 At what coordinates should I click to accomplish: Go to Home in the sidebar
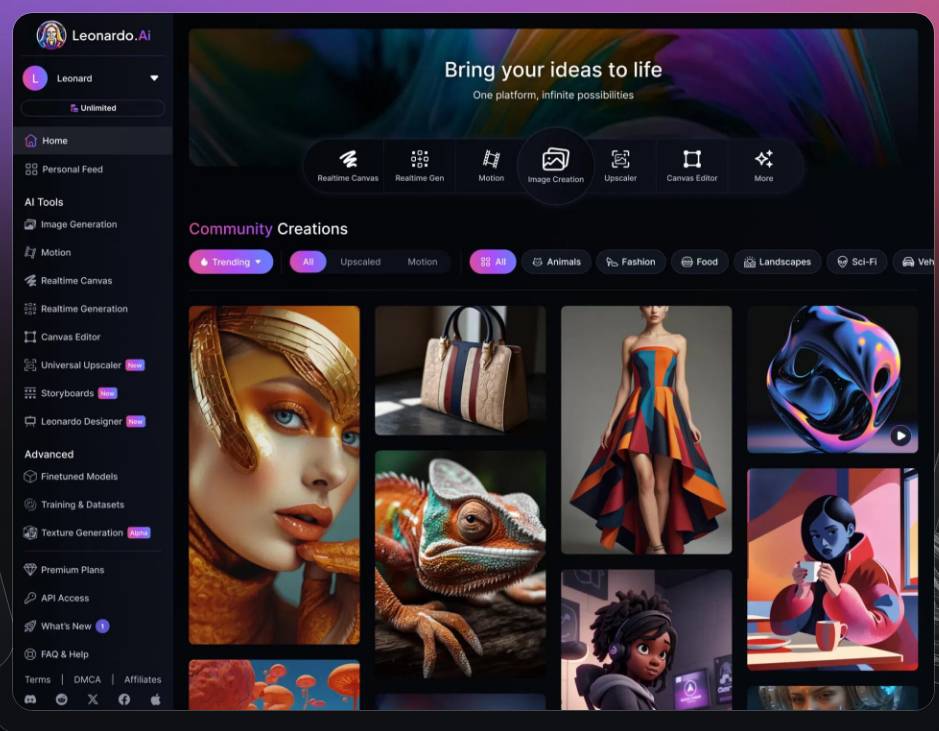pyautogui.click(x=93, y=141)
